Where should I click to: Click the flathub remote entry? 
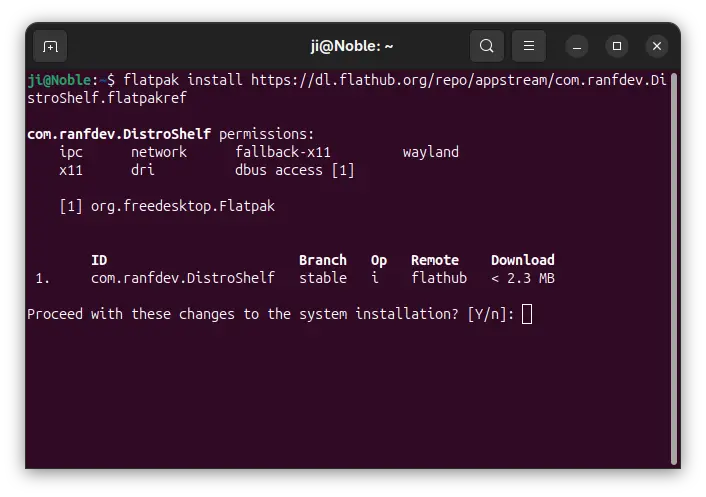click(439, 278)
